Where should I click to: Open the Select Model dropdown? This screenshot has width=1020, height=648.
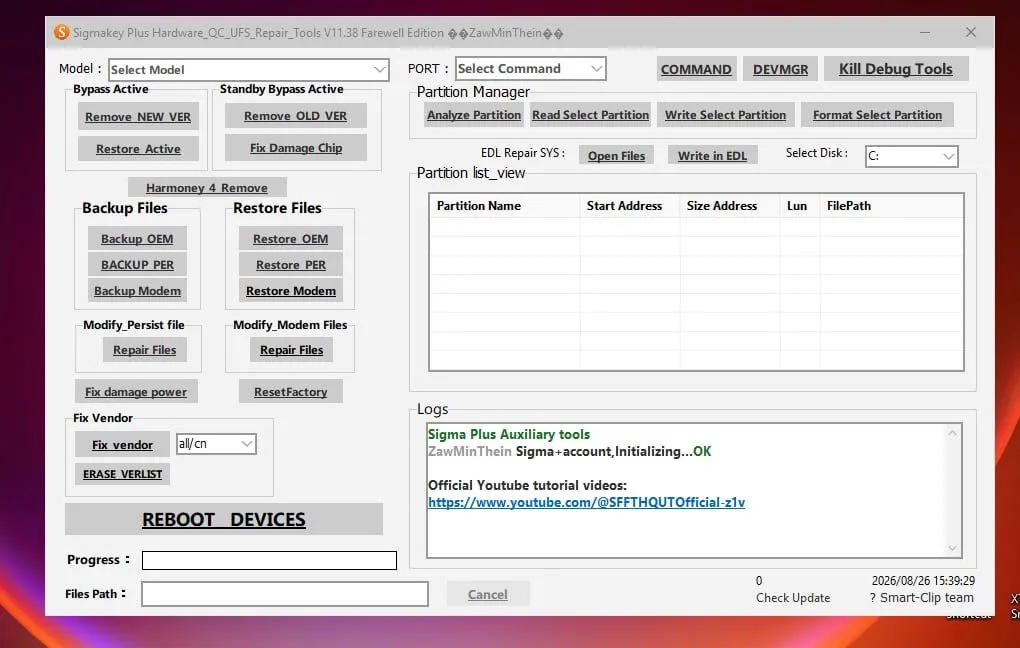pyautogui.click(x=248, y=70)
